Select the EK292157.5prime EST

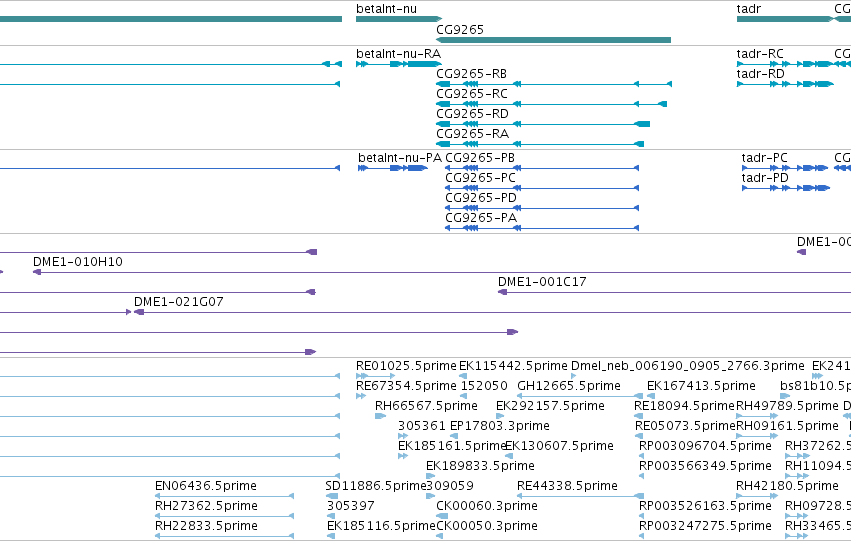500,416
